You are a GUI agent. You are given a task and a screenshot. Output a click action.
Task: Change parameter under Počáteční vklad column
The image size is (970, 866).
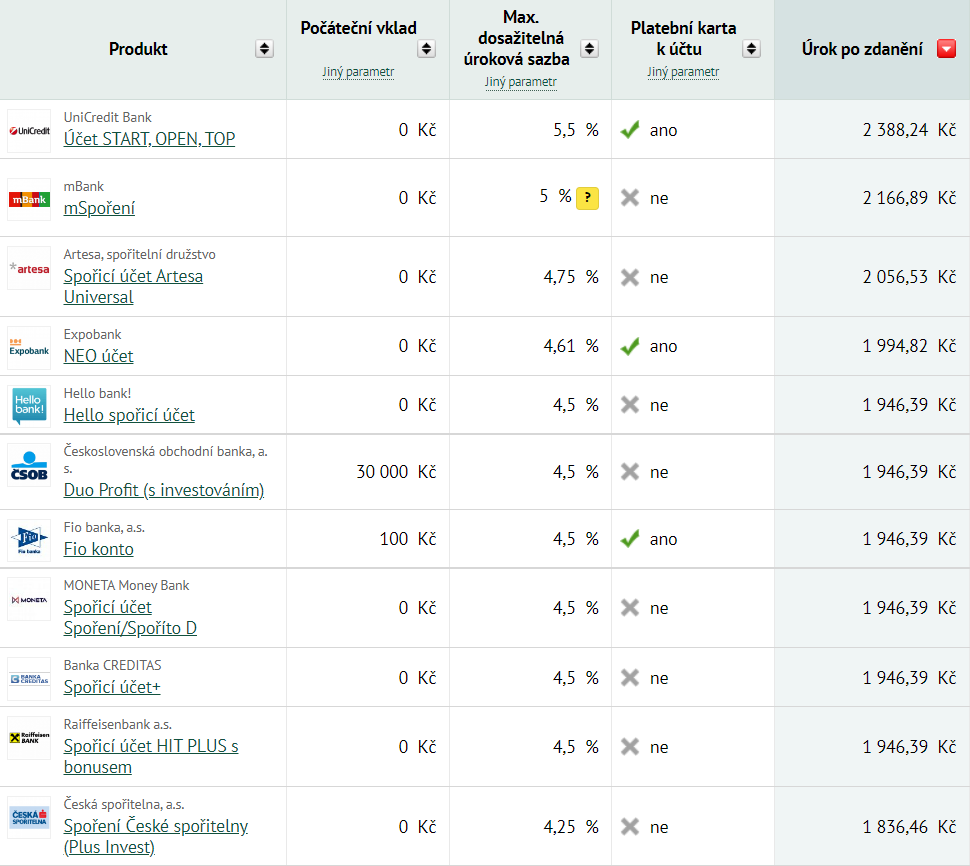tap(358, 72)
